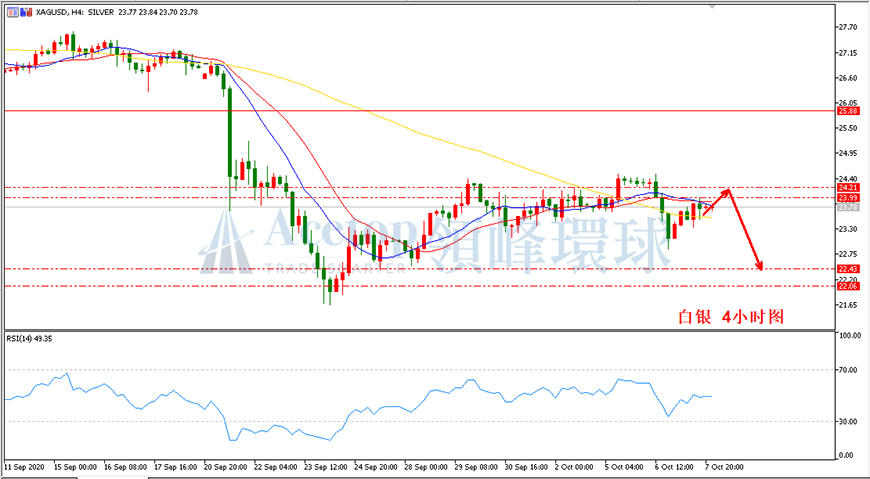This screenshot has height=479, width=870.
Task: Click the 2 Oct 00:00 time label
Action: 575,467
